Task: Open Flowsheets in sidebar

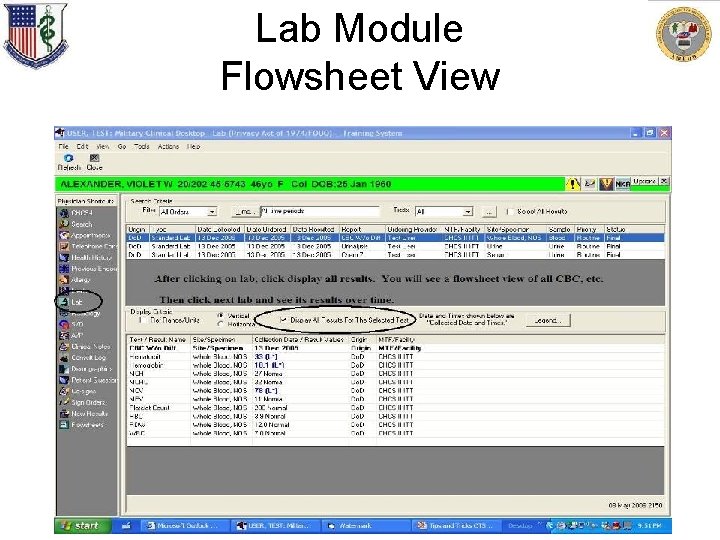Action: 82,425
